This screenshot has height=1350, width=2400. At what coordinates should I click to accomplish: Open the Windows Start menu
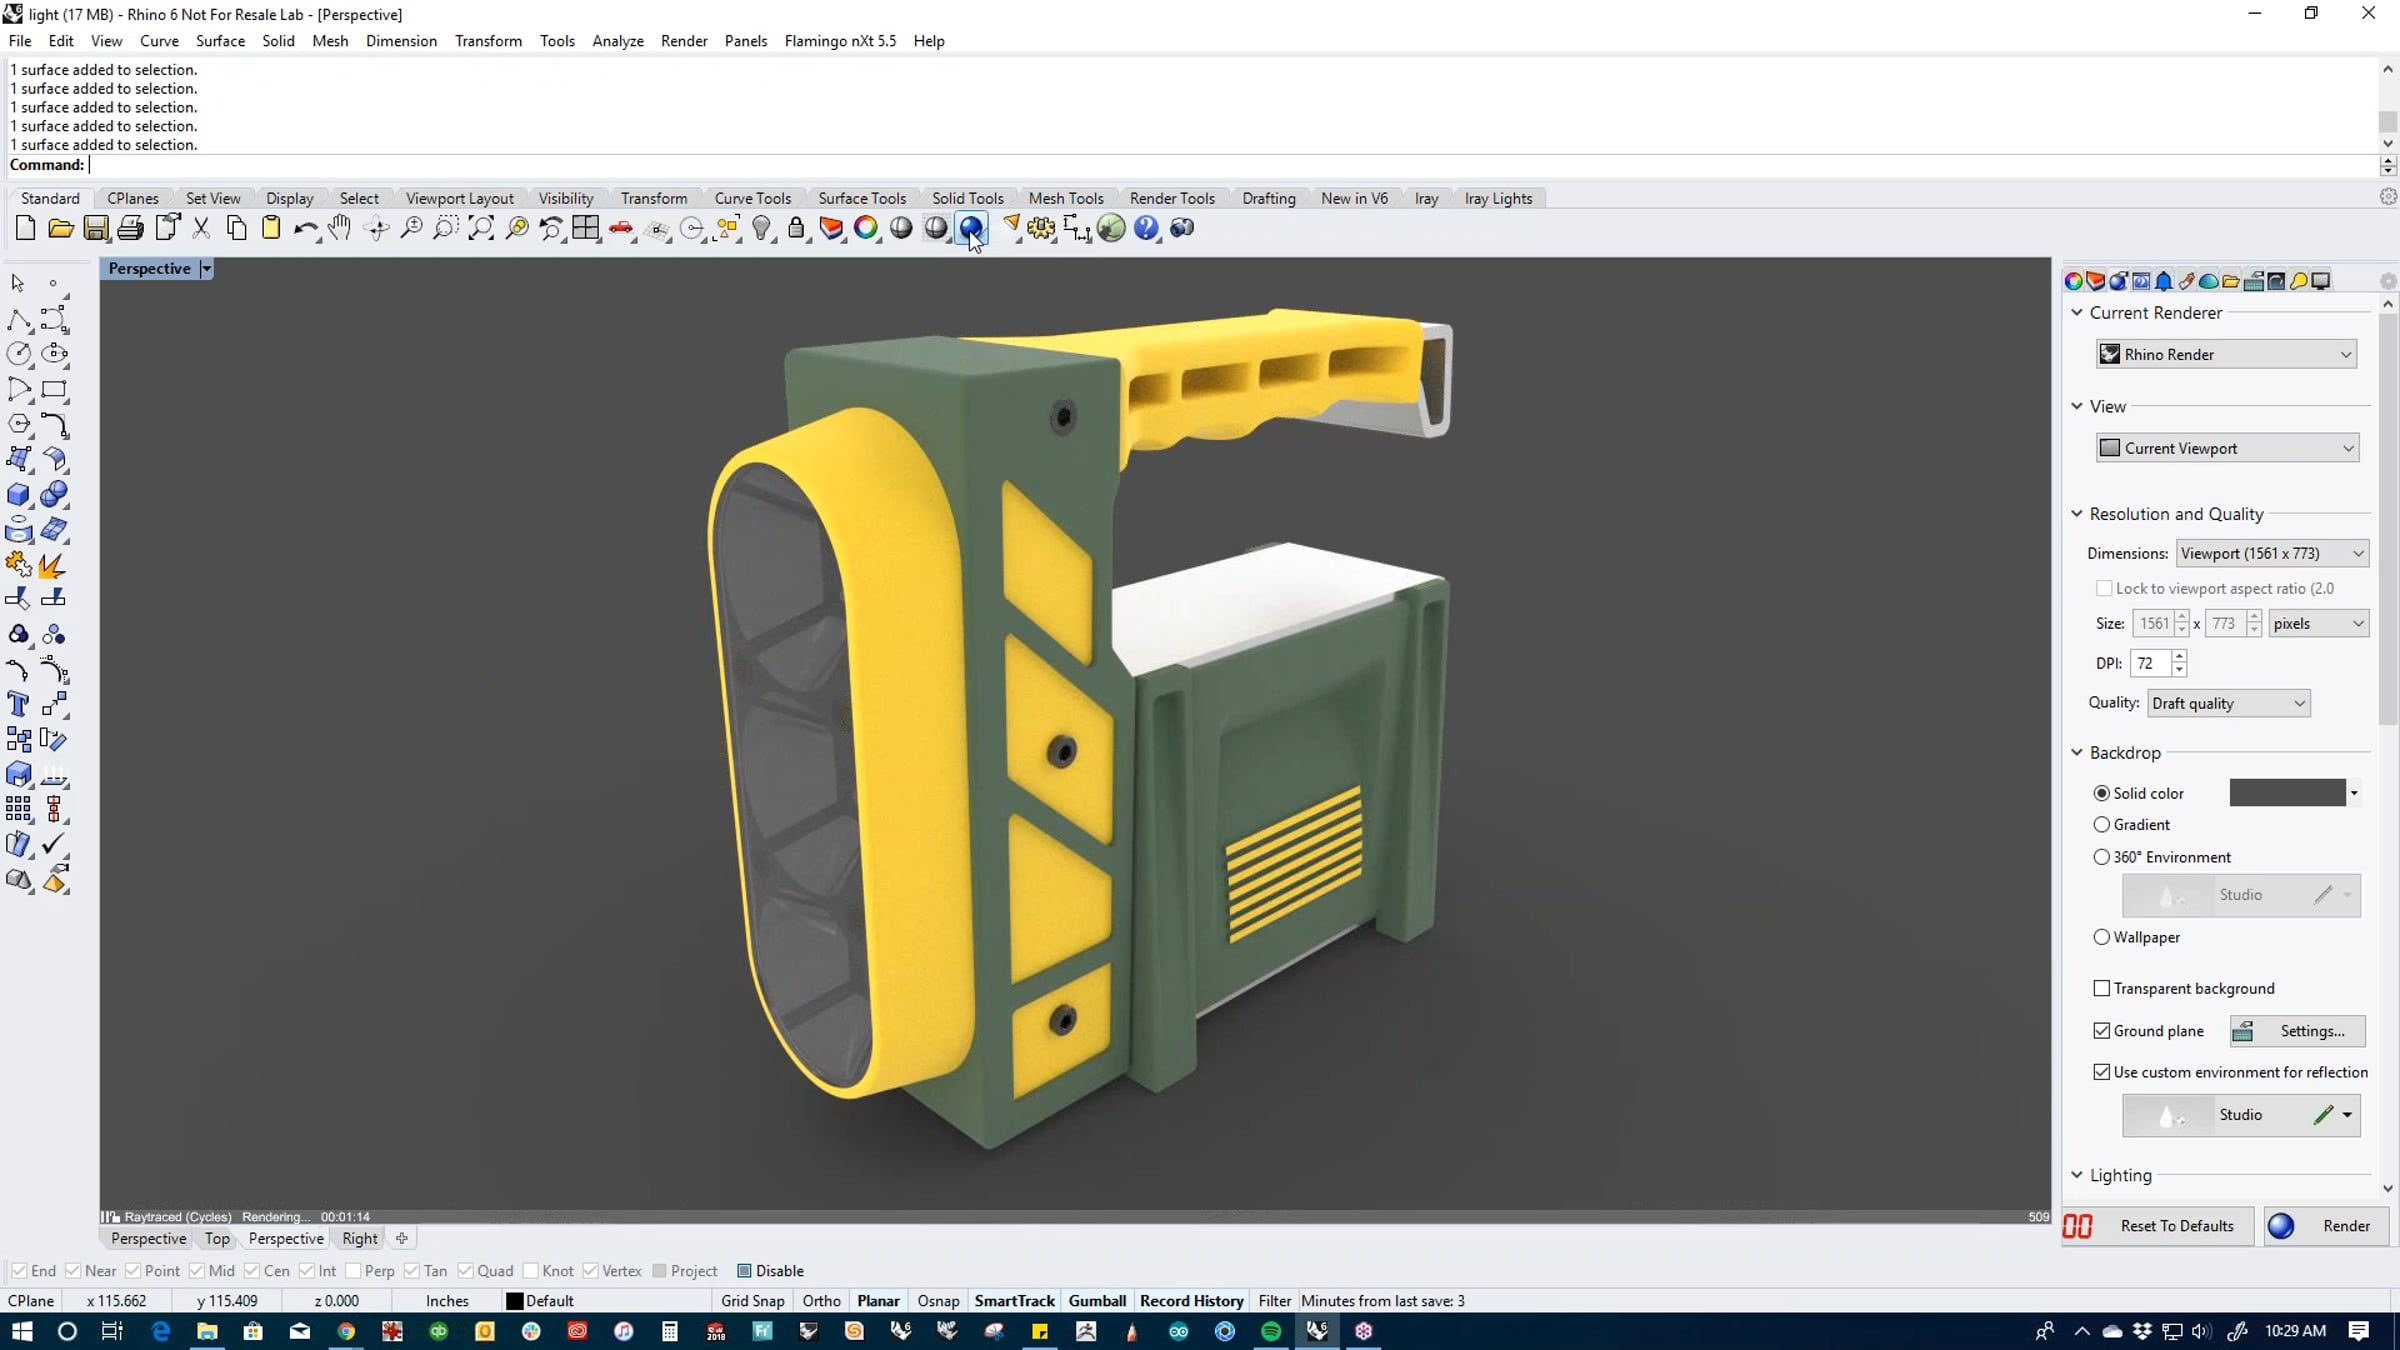21,1331
